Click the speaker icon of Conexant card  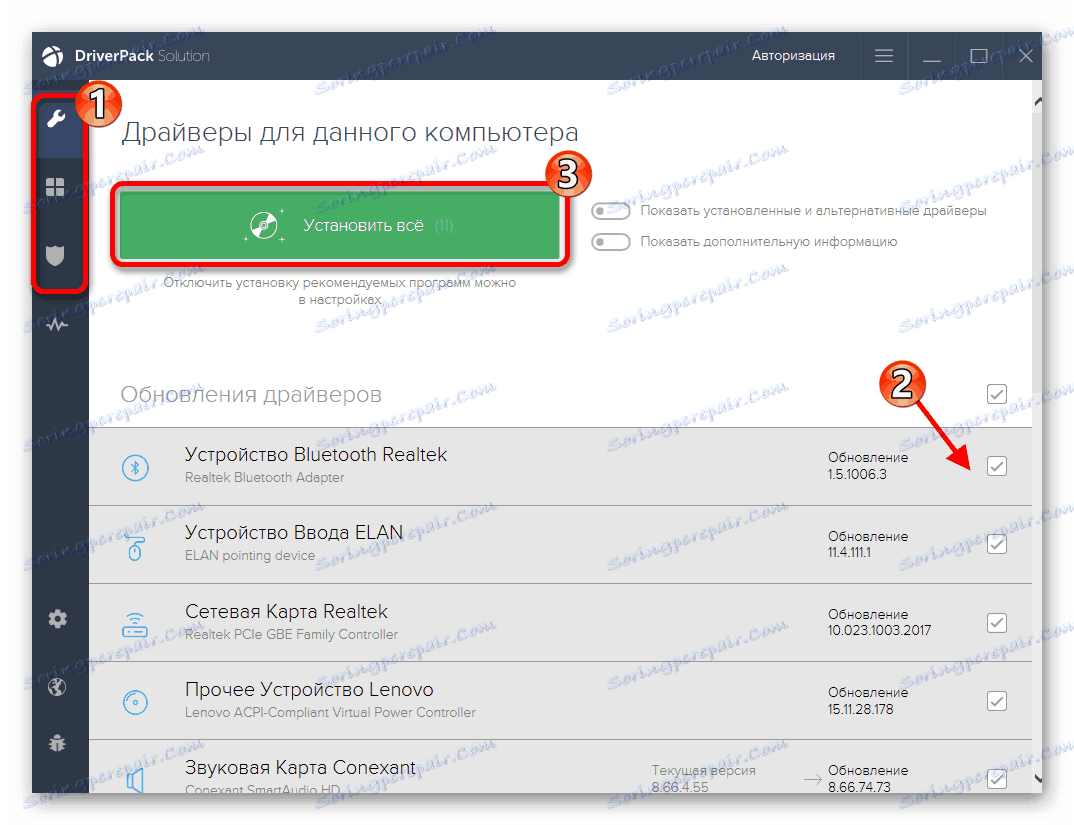point(135,780)
